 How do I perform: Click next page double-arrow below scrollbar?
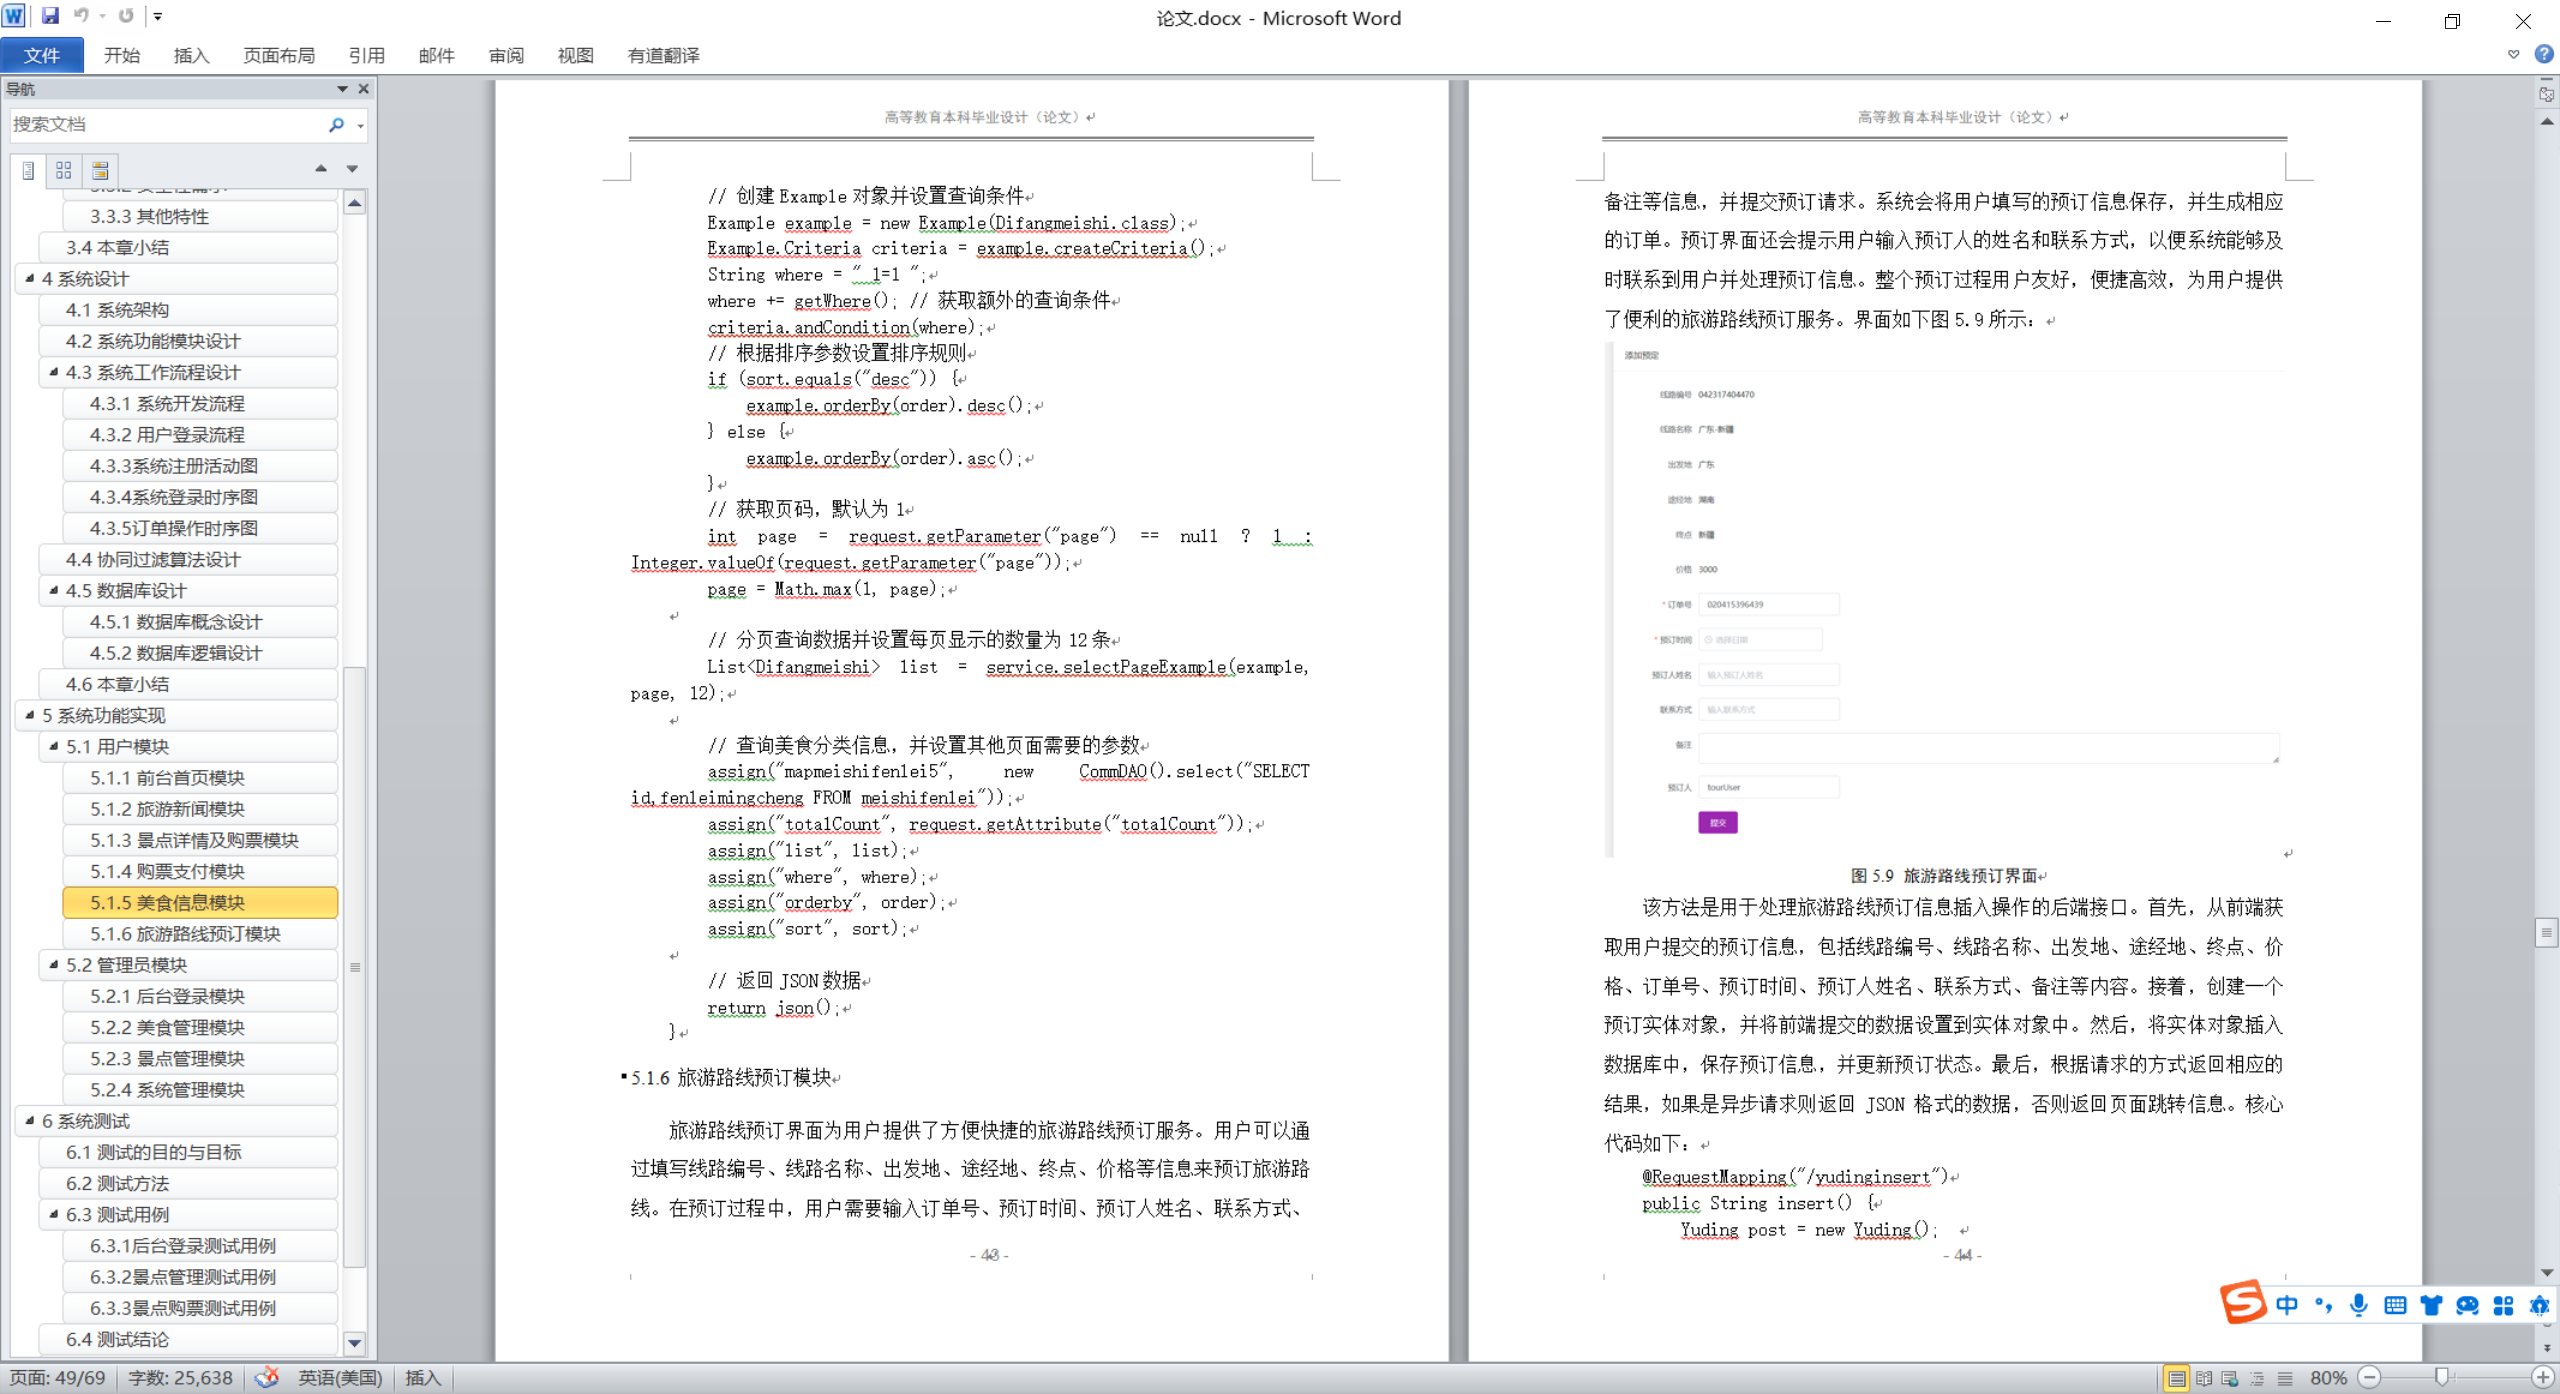2547,1348
